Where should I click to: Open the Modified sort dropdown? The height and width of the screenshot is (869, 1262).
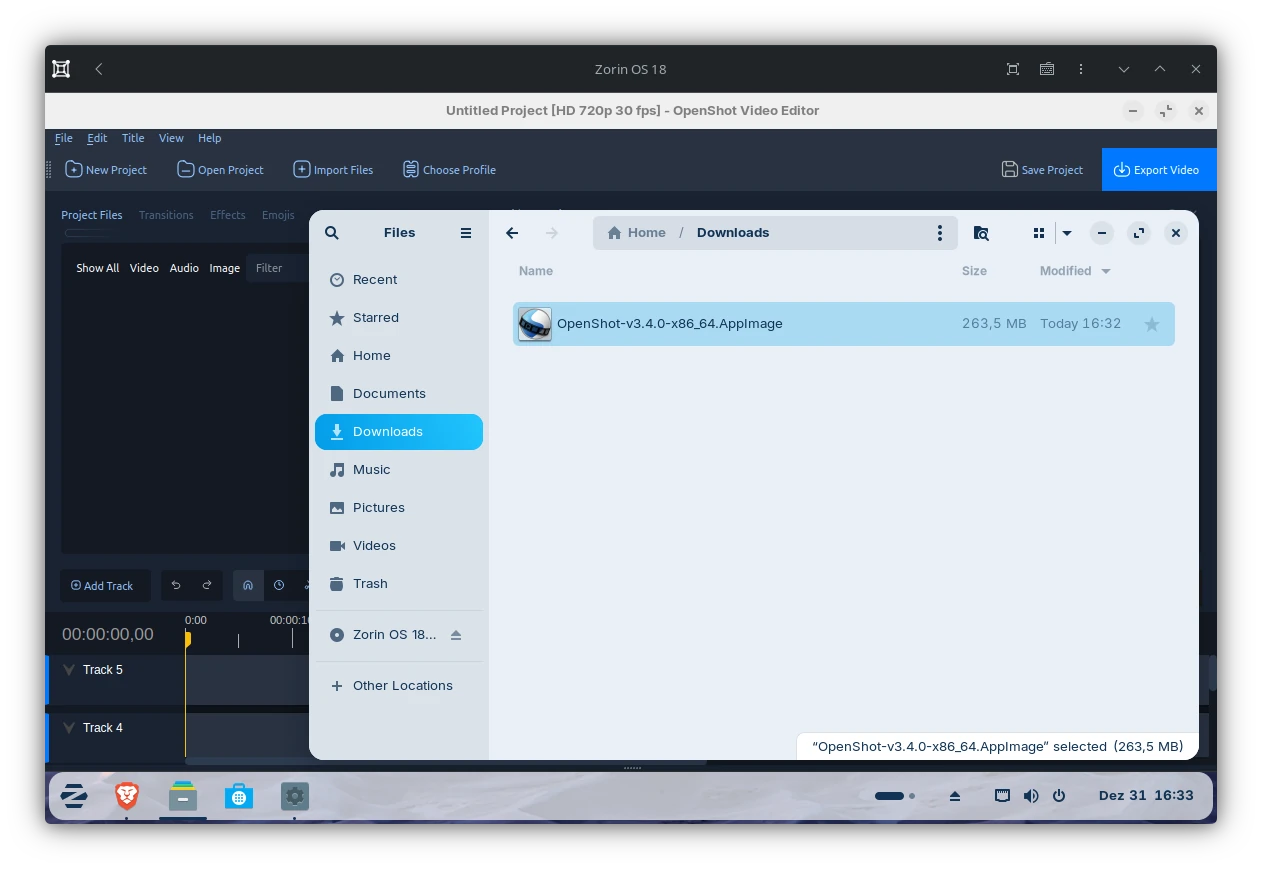pos(1075,271)
